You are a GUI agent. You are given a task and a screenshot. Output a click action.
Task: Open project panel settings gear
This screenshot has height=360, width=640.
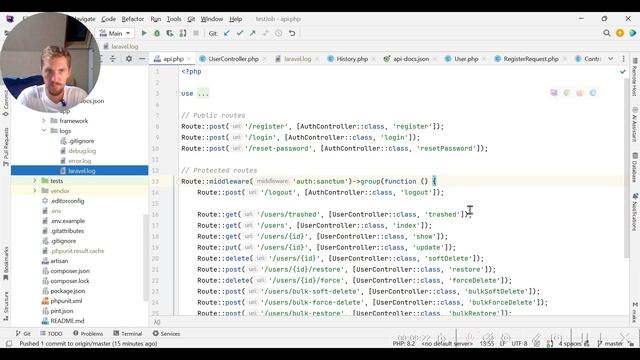coord(129,59)
